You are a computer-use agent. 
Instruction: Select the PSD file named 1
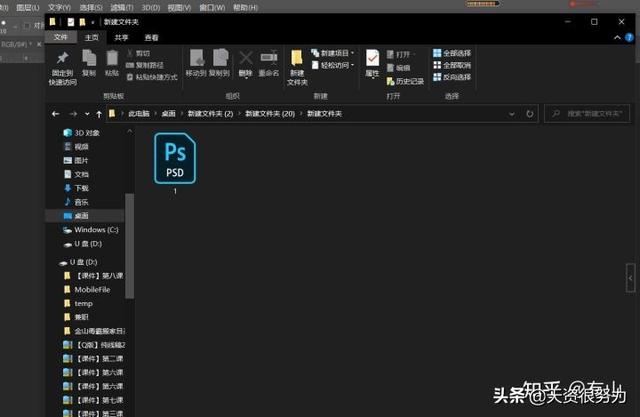(175, 163)
